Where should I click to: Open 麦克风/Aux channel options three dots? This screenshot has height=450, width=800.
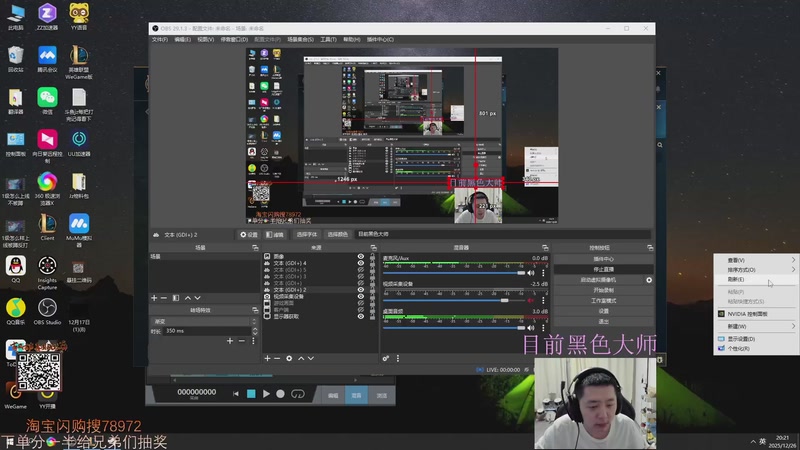coord(543,273)
